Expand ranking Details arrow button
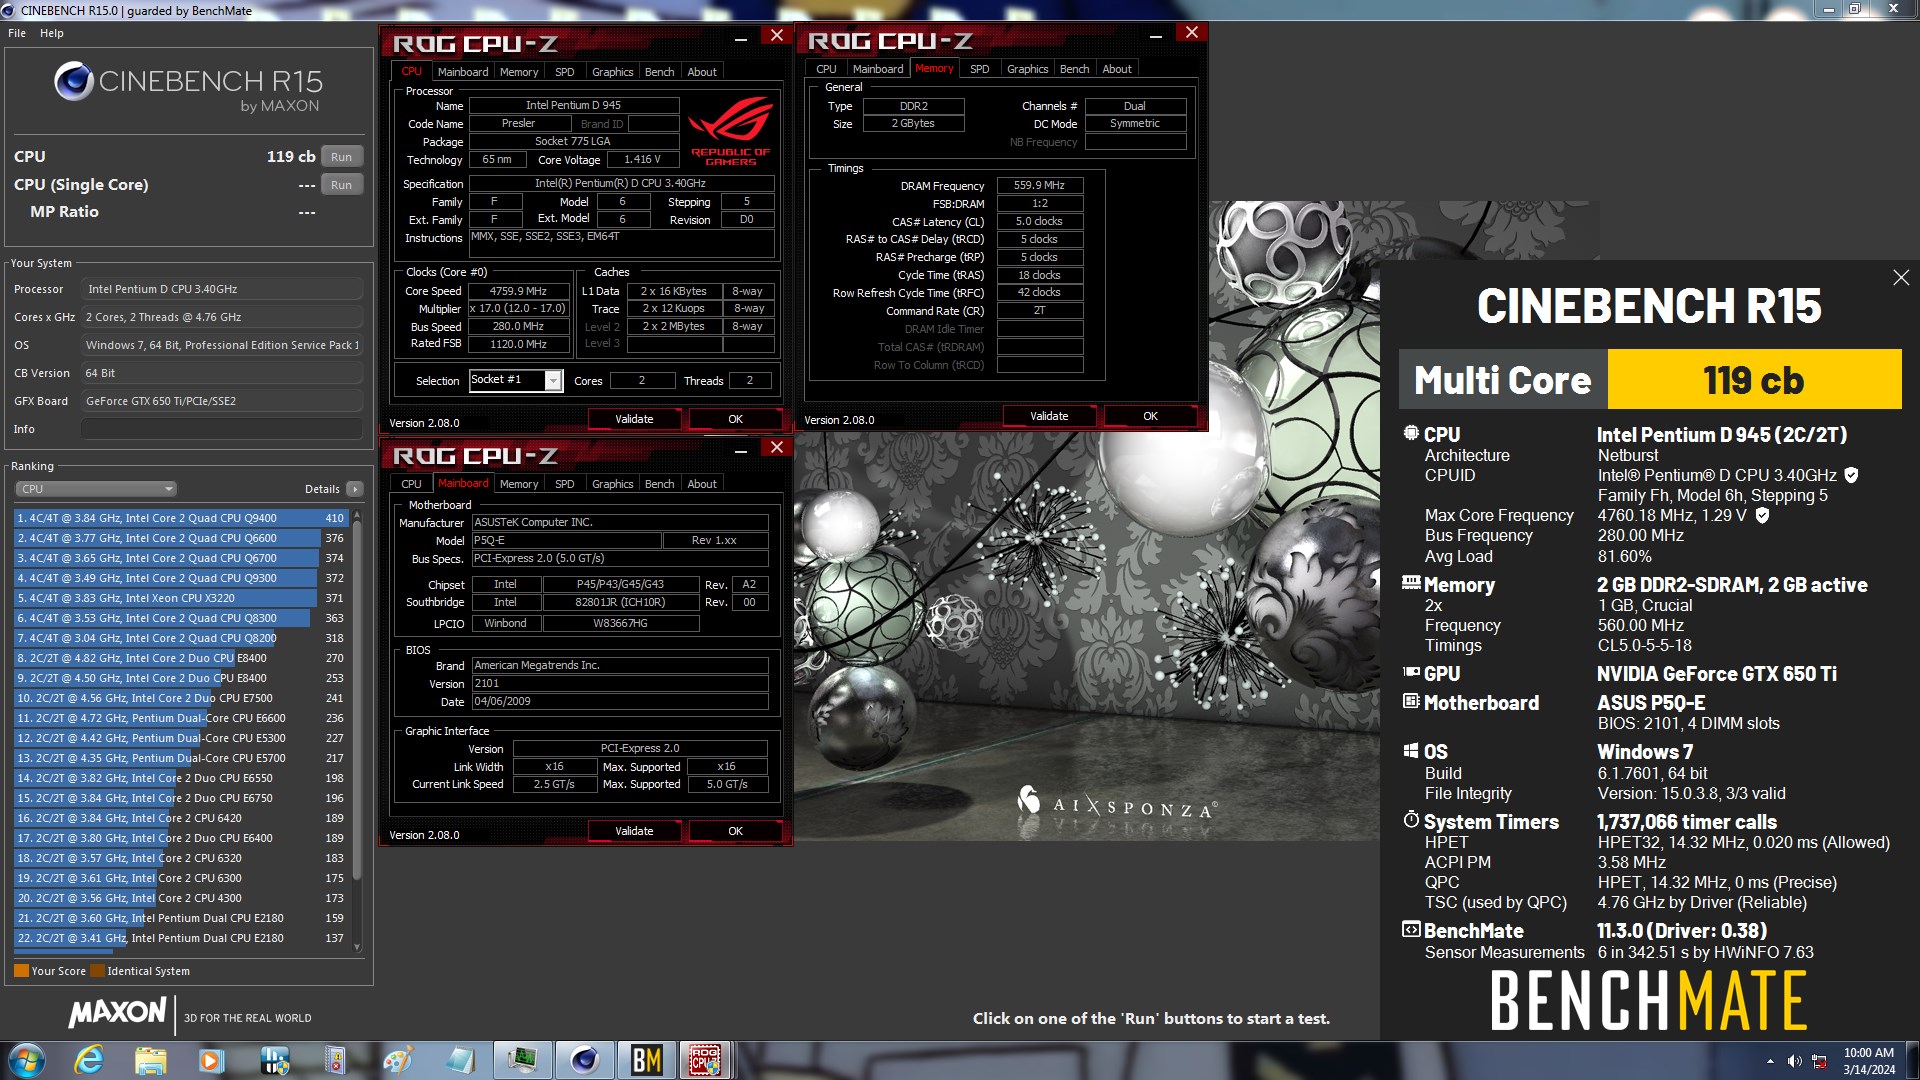This screenshot has height=1080, width=1920. (x=354, y=489)
